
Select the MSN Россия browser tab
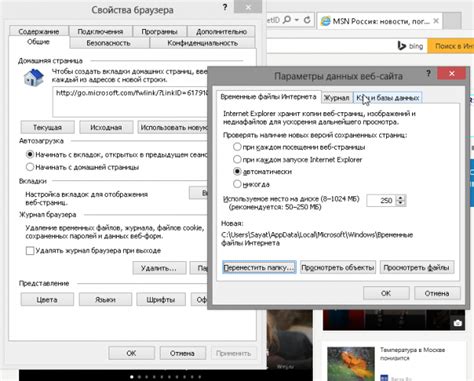click(x=380, y=21)
